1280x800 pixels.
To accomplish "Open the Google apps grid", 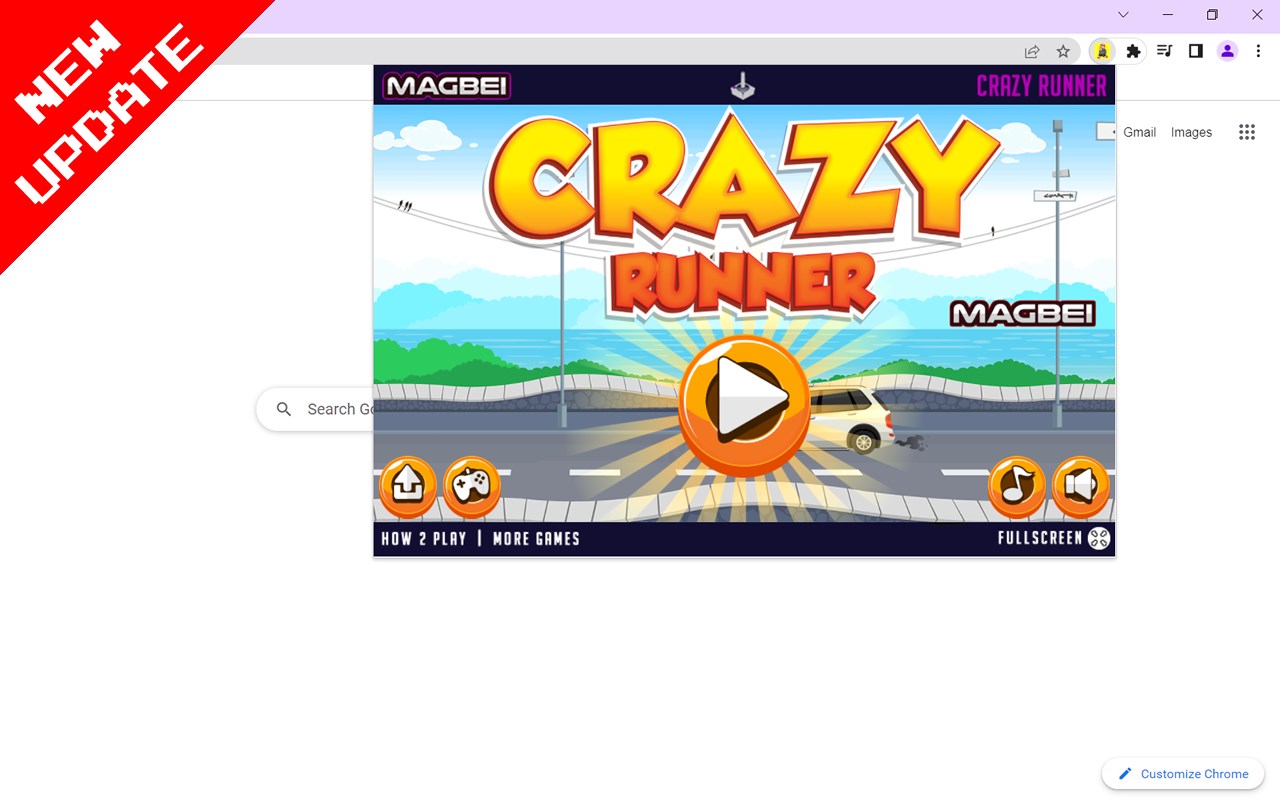I will 1246,132.
